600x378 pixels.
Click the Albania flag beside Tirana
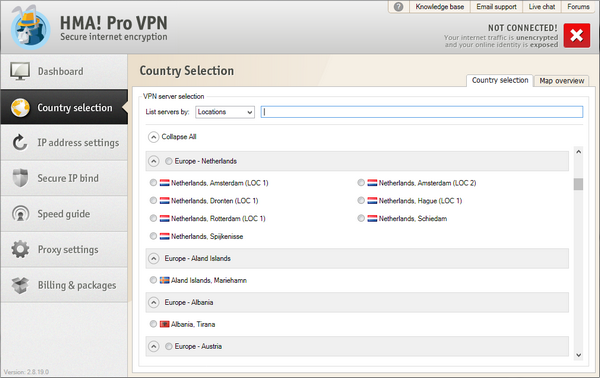coord(165,324)
